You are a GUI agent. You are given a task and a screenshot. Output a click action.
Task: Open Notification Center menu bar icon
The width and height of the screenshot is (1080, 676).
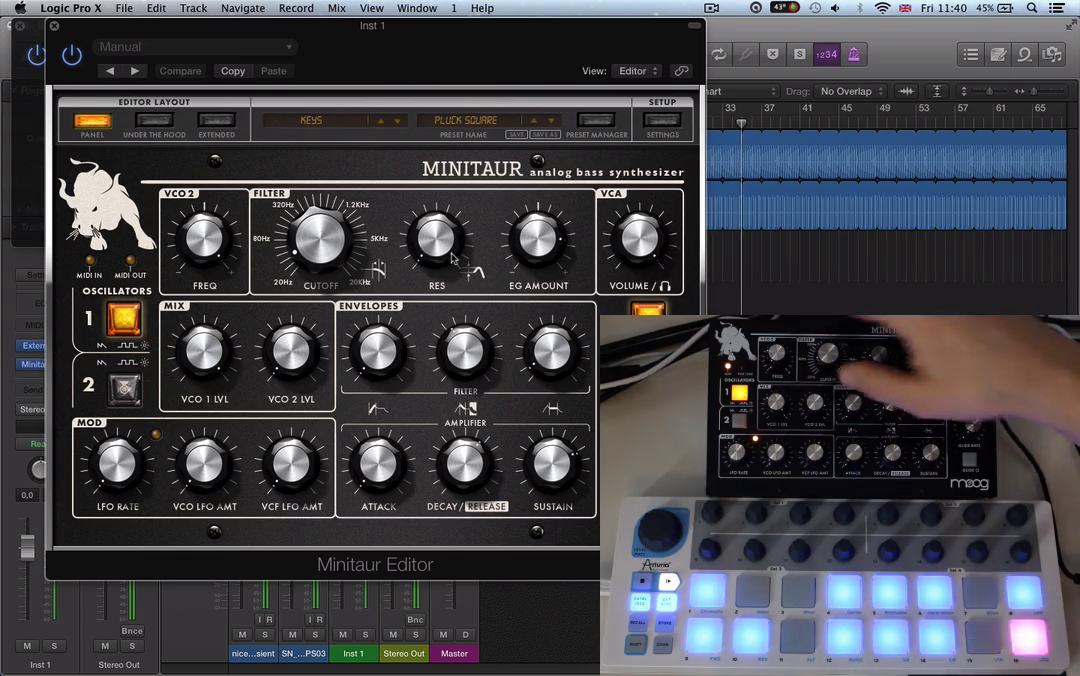click(1057, 8)
